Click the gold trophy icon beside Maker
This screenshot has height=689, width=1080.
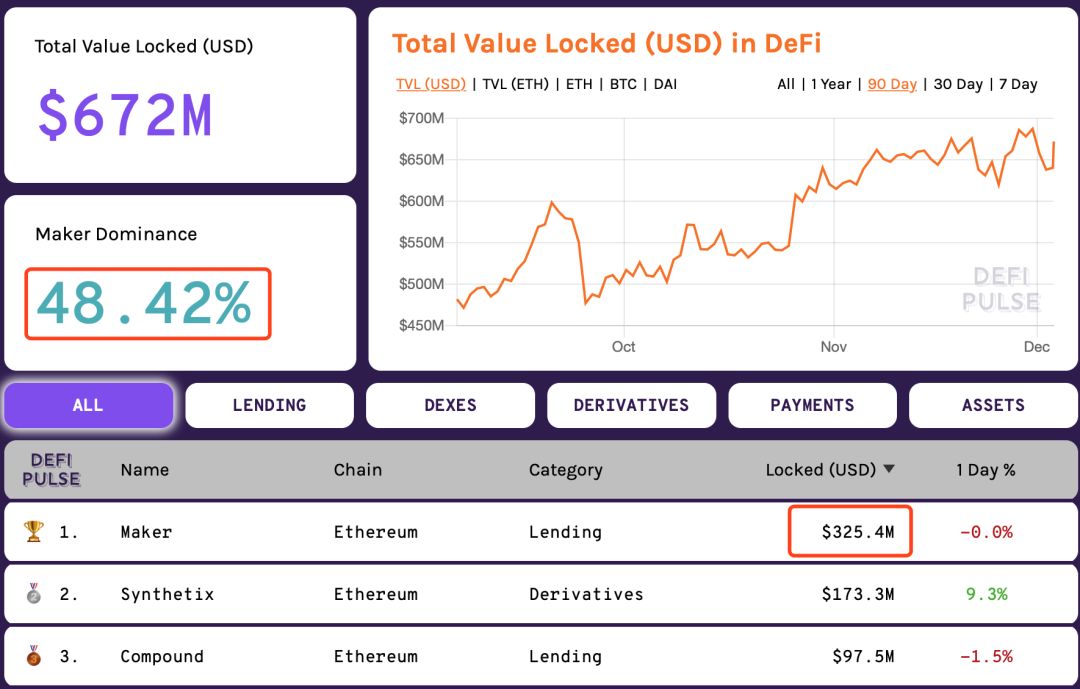(33, 531)
